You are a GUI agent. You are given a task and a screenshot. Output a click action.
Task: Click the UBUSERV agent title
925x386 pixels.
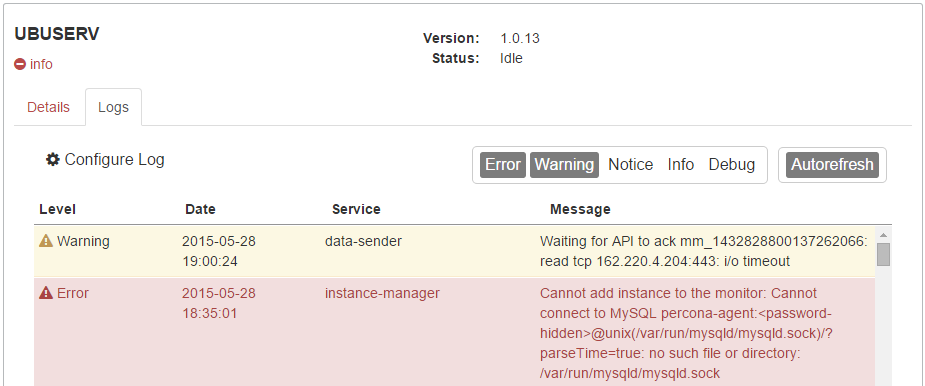(57, 34)
